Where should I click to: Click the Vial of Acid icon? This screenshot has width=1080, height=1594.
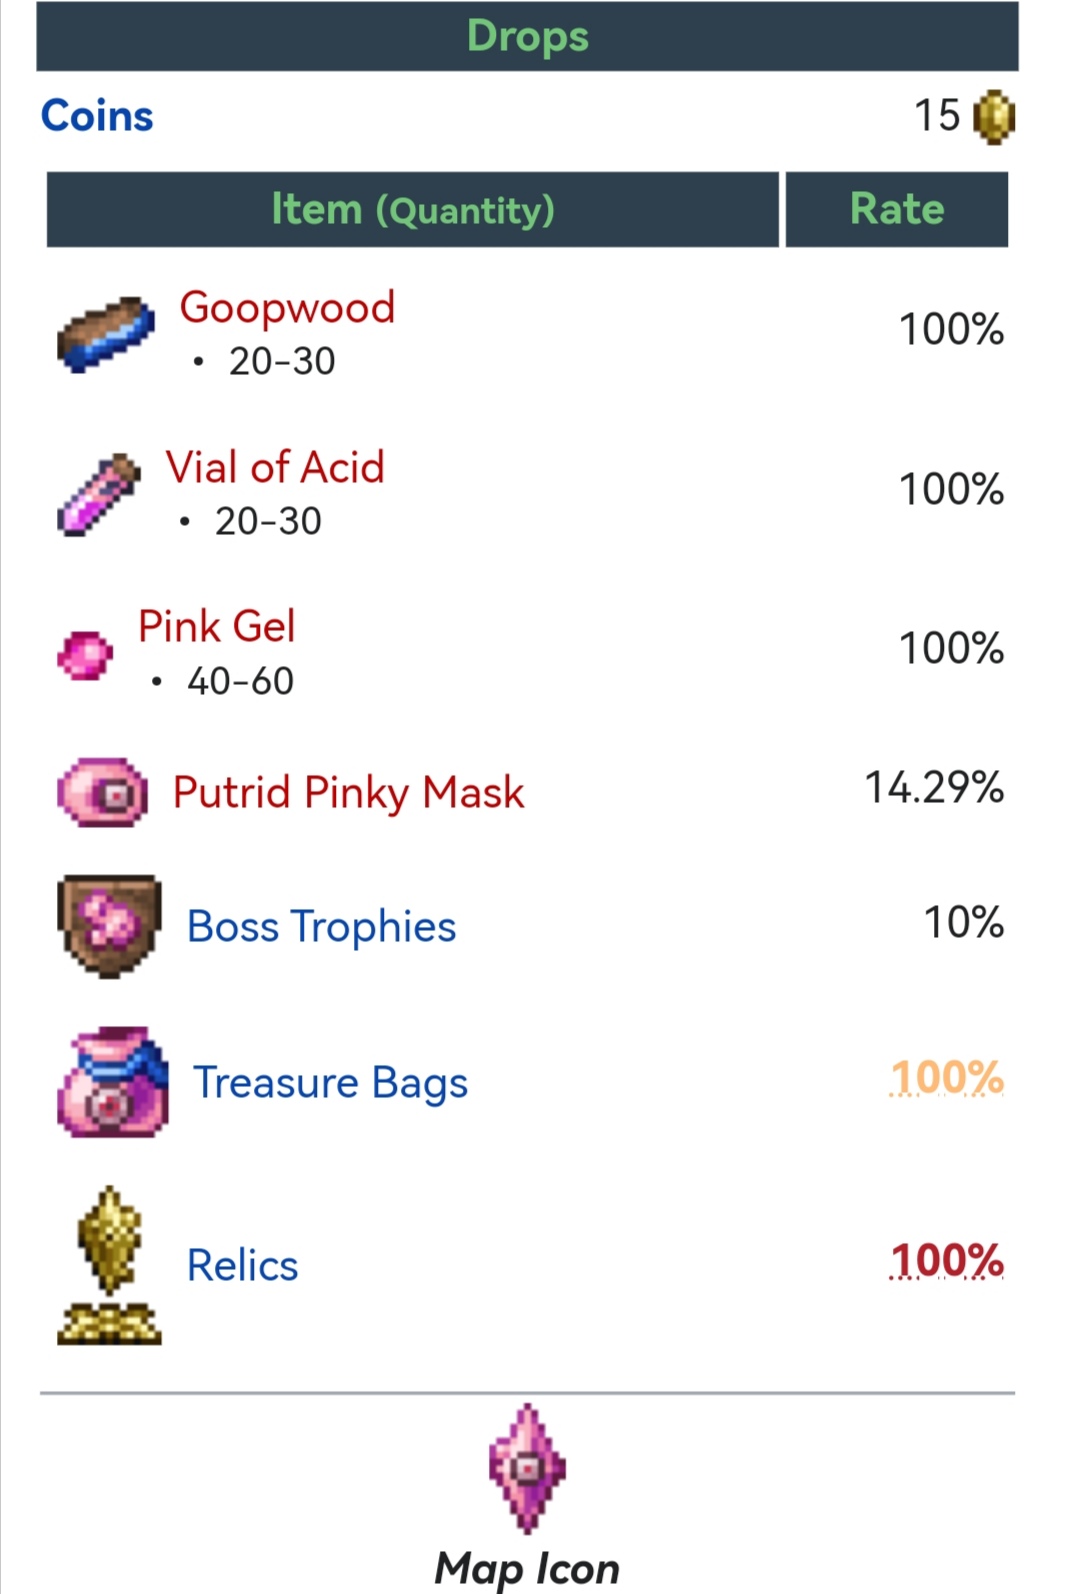coord(98,494)
